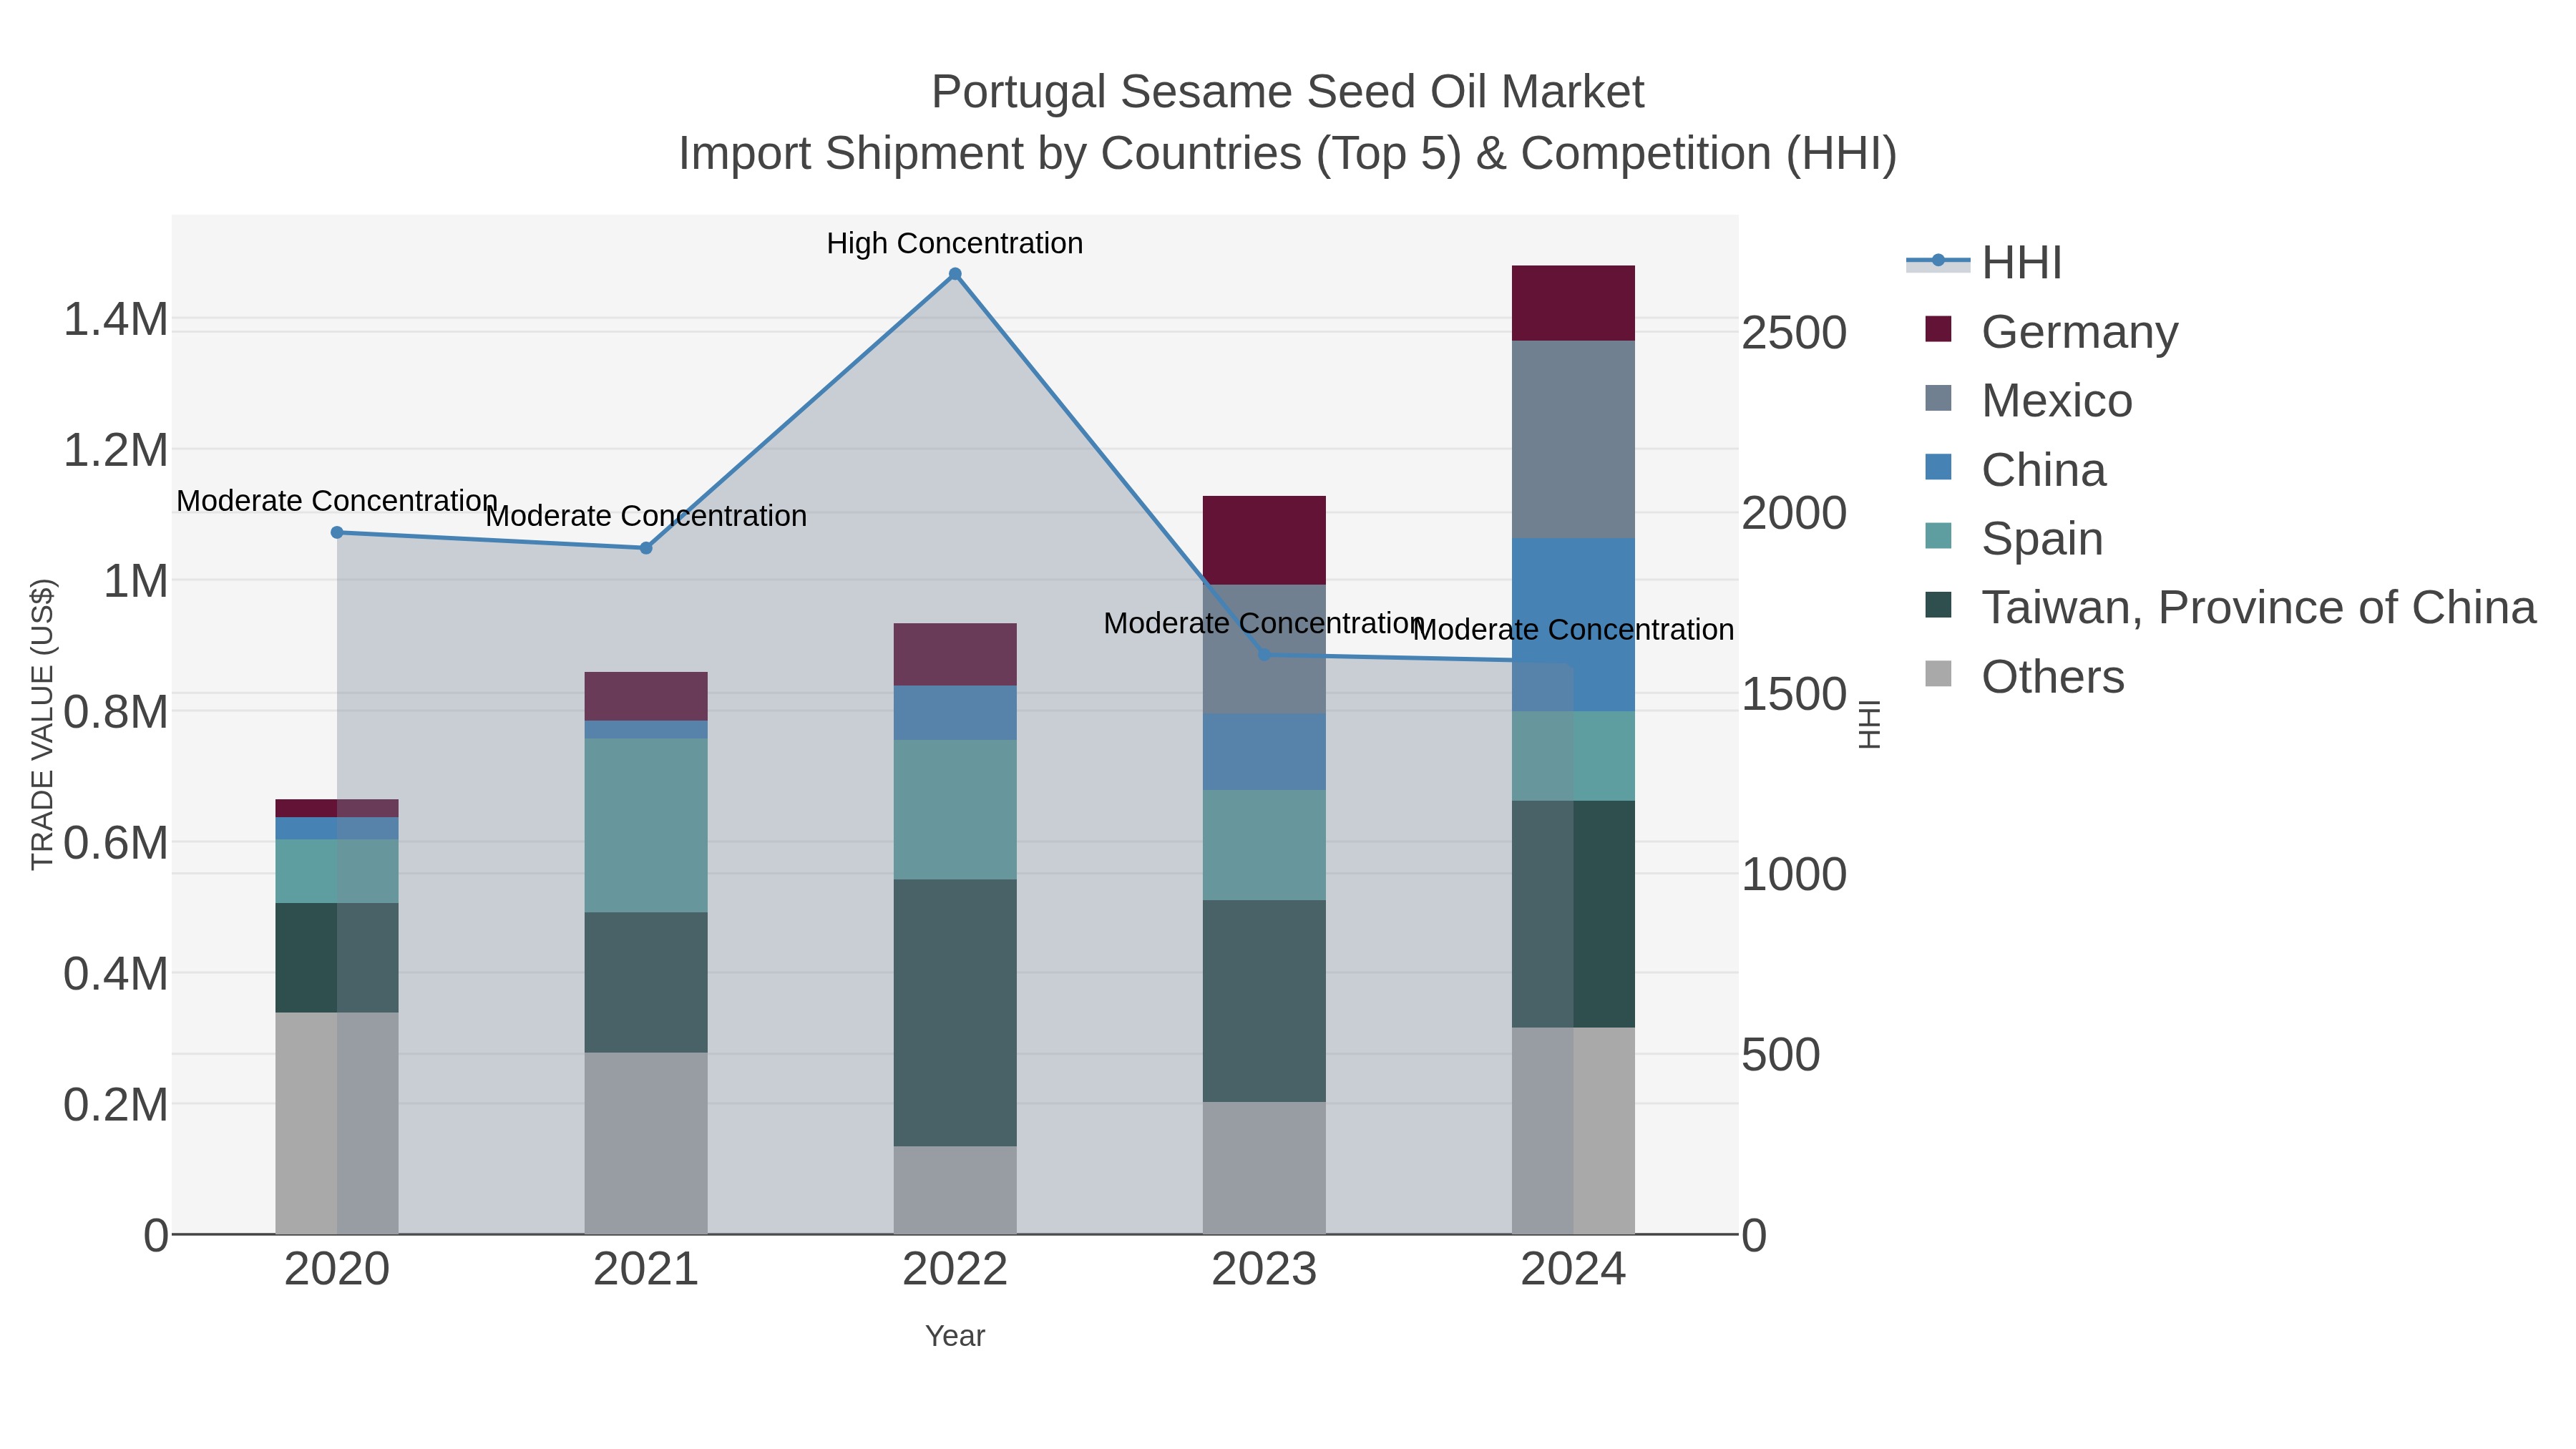Click the 2020 Moderate Concentration label
Screen dimensions: 2576x1449
pos(337,501)
